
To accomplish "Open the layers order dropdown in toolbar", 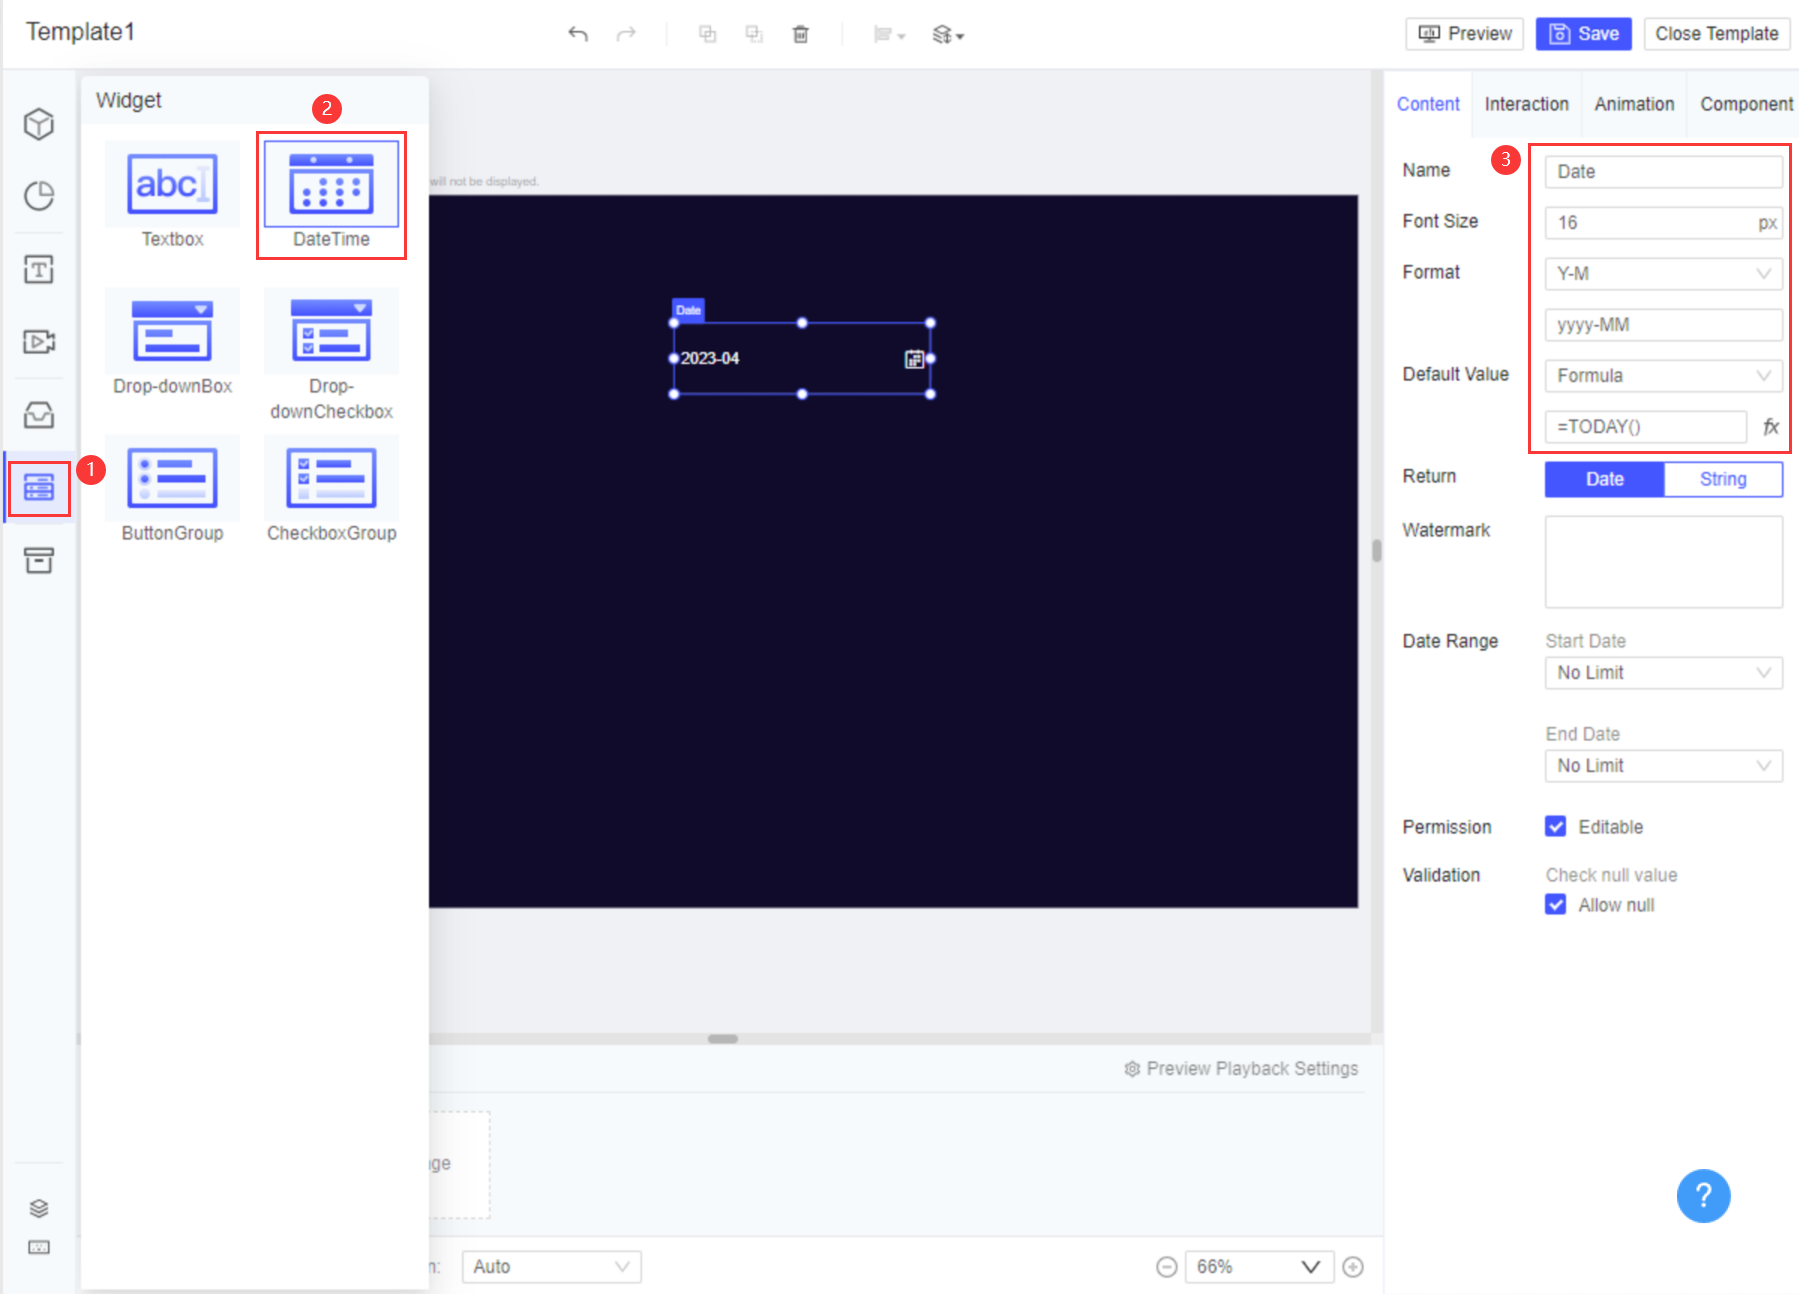I will [x=946, y=33].
